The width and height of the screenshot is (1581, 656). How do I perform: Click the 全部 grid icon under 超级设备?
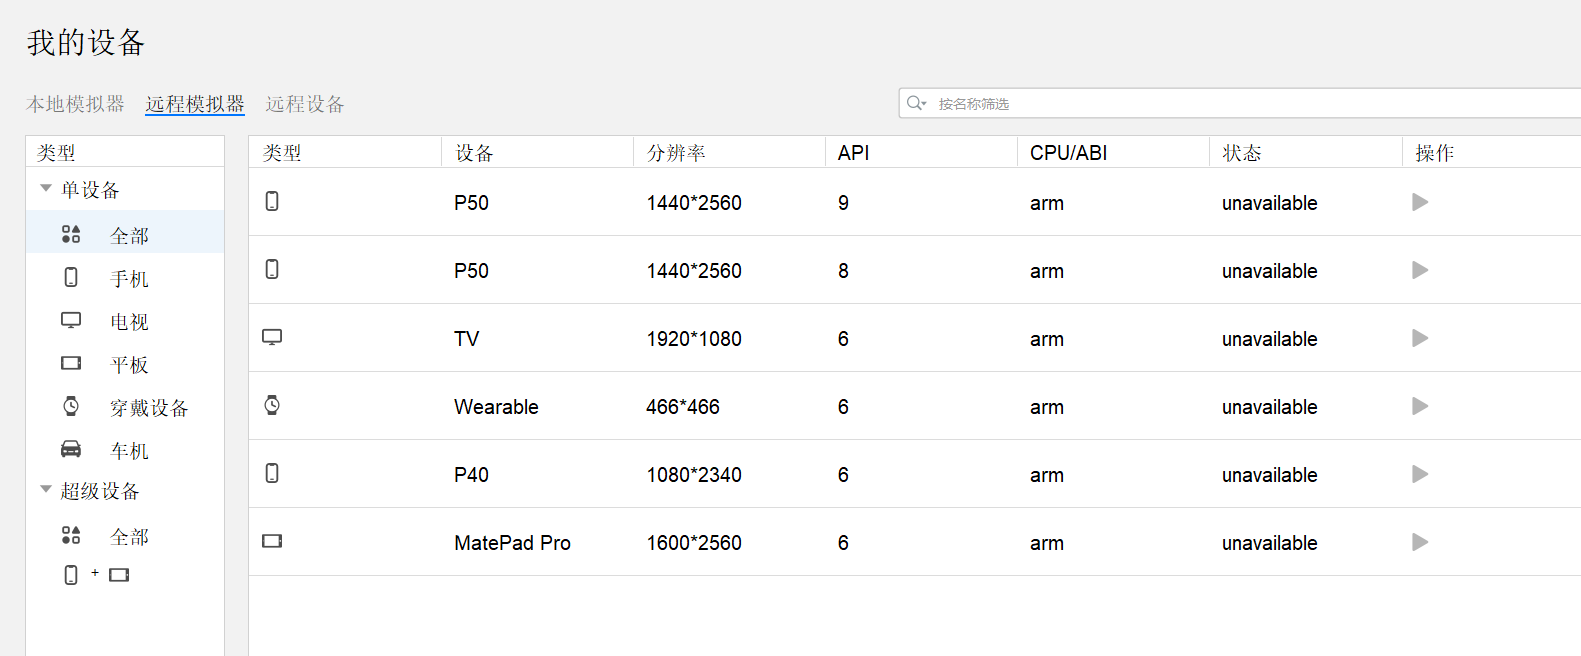[x=71, y=535]
